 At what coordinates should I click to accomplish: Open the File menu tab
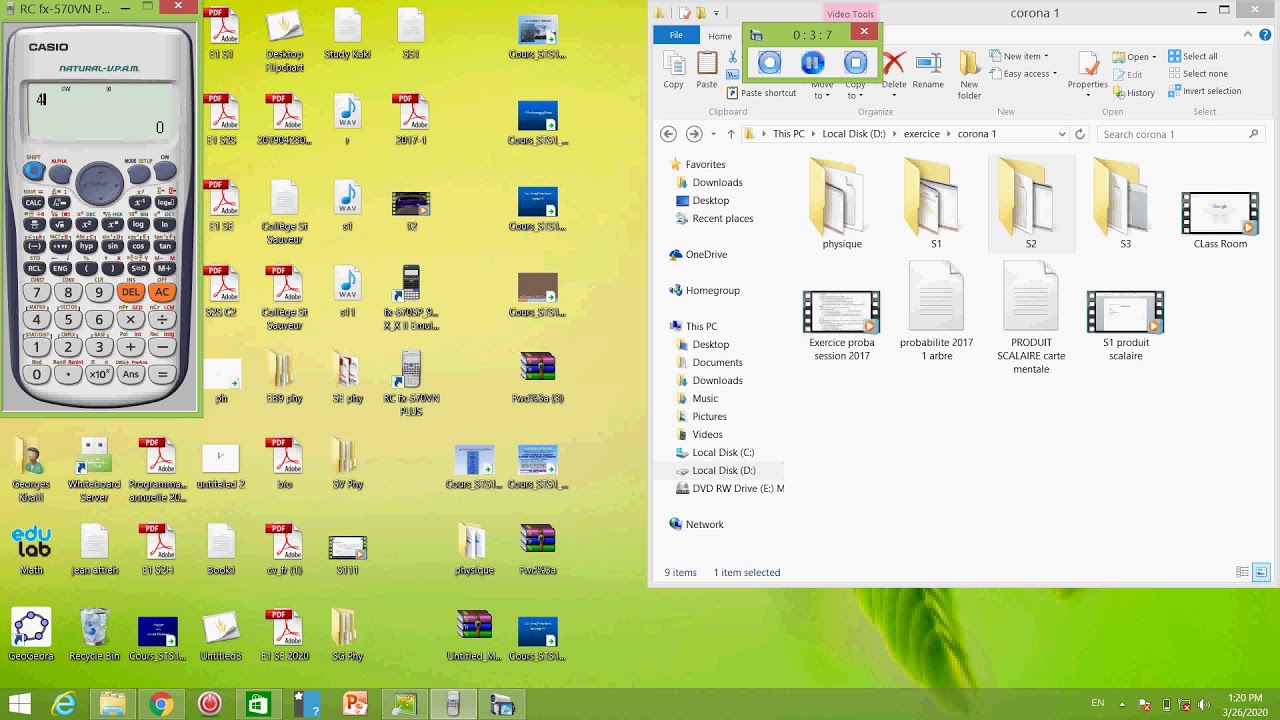[676, 35]
